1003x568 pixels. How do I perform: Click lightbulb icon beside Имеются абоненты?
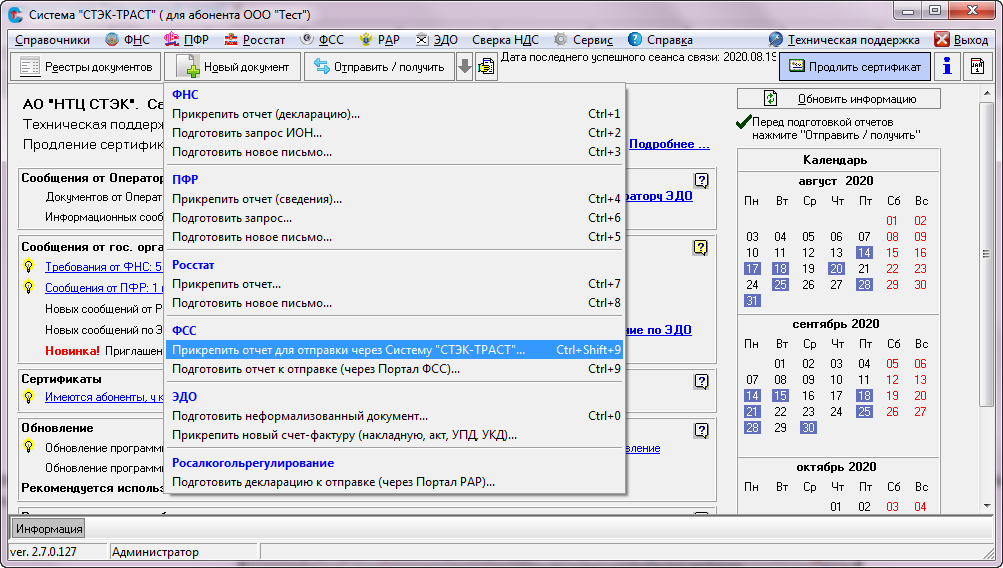click(28, 397)
